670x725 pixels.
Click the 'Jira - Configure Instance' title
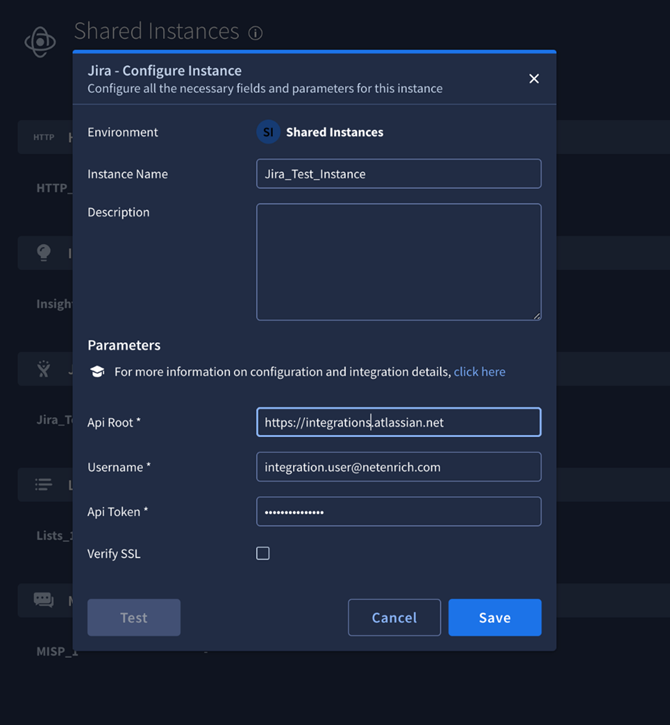[165, 71]
